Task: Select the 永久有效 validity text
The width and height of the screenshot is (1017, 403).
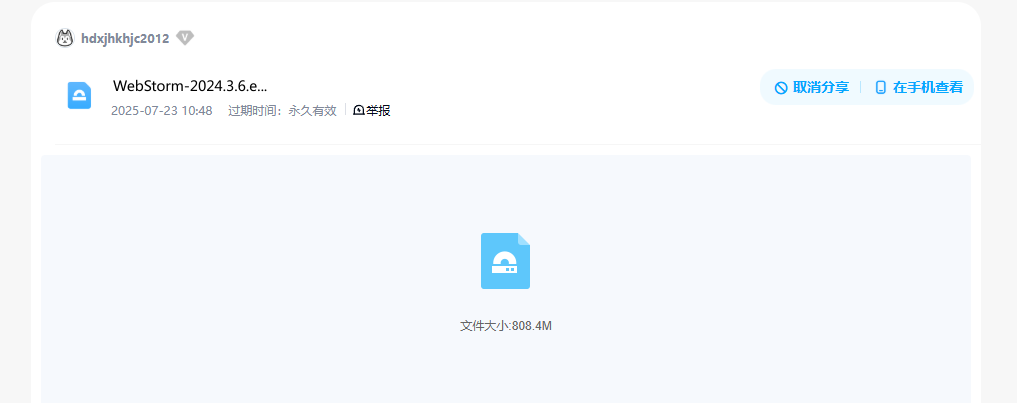Action: pyautogui.click(x=313, y=111)
